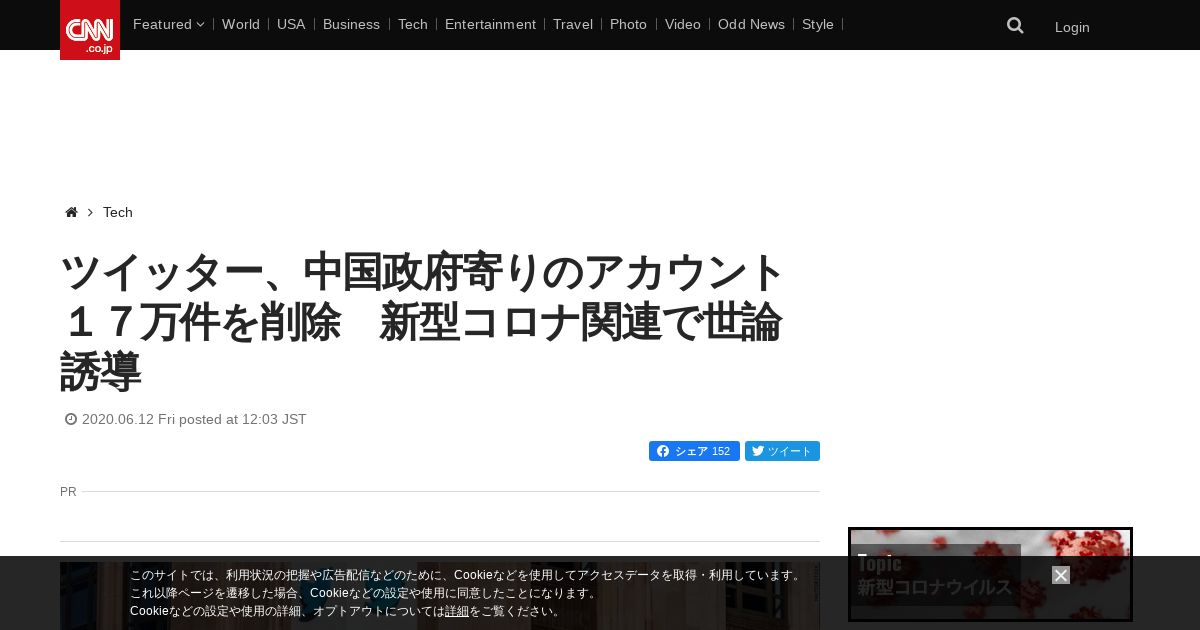Open the USA section
Viewport: 1200px width, 630px height.
(x=291, y=24)
